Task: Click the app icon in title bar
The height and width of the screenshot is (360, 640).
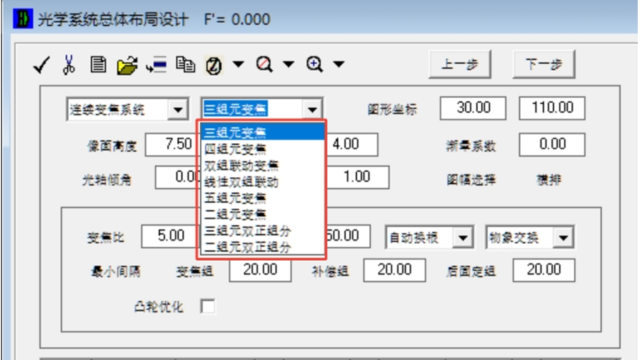Action: pyautogui.click(x=22, y=18)
